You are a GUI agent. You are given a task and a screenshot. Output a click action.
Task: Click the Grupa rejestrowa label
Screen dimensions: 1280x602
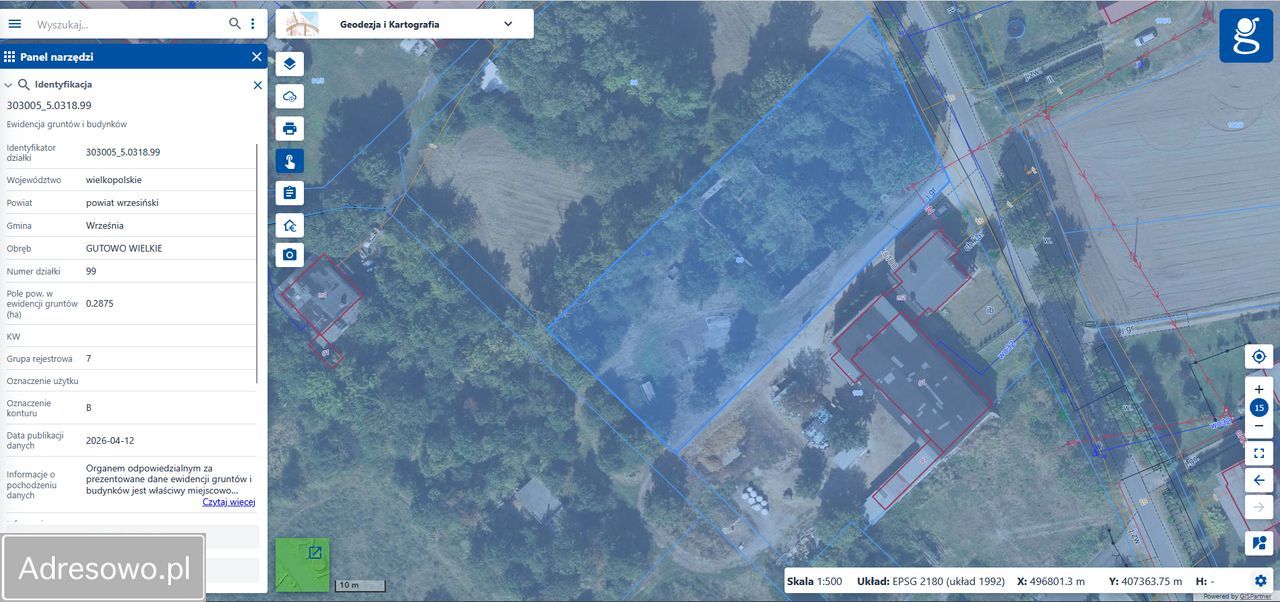pos(40,358)
